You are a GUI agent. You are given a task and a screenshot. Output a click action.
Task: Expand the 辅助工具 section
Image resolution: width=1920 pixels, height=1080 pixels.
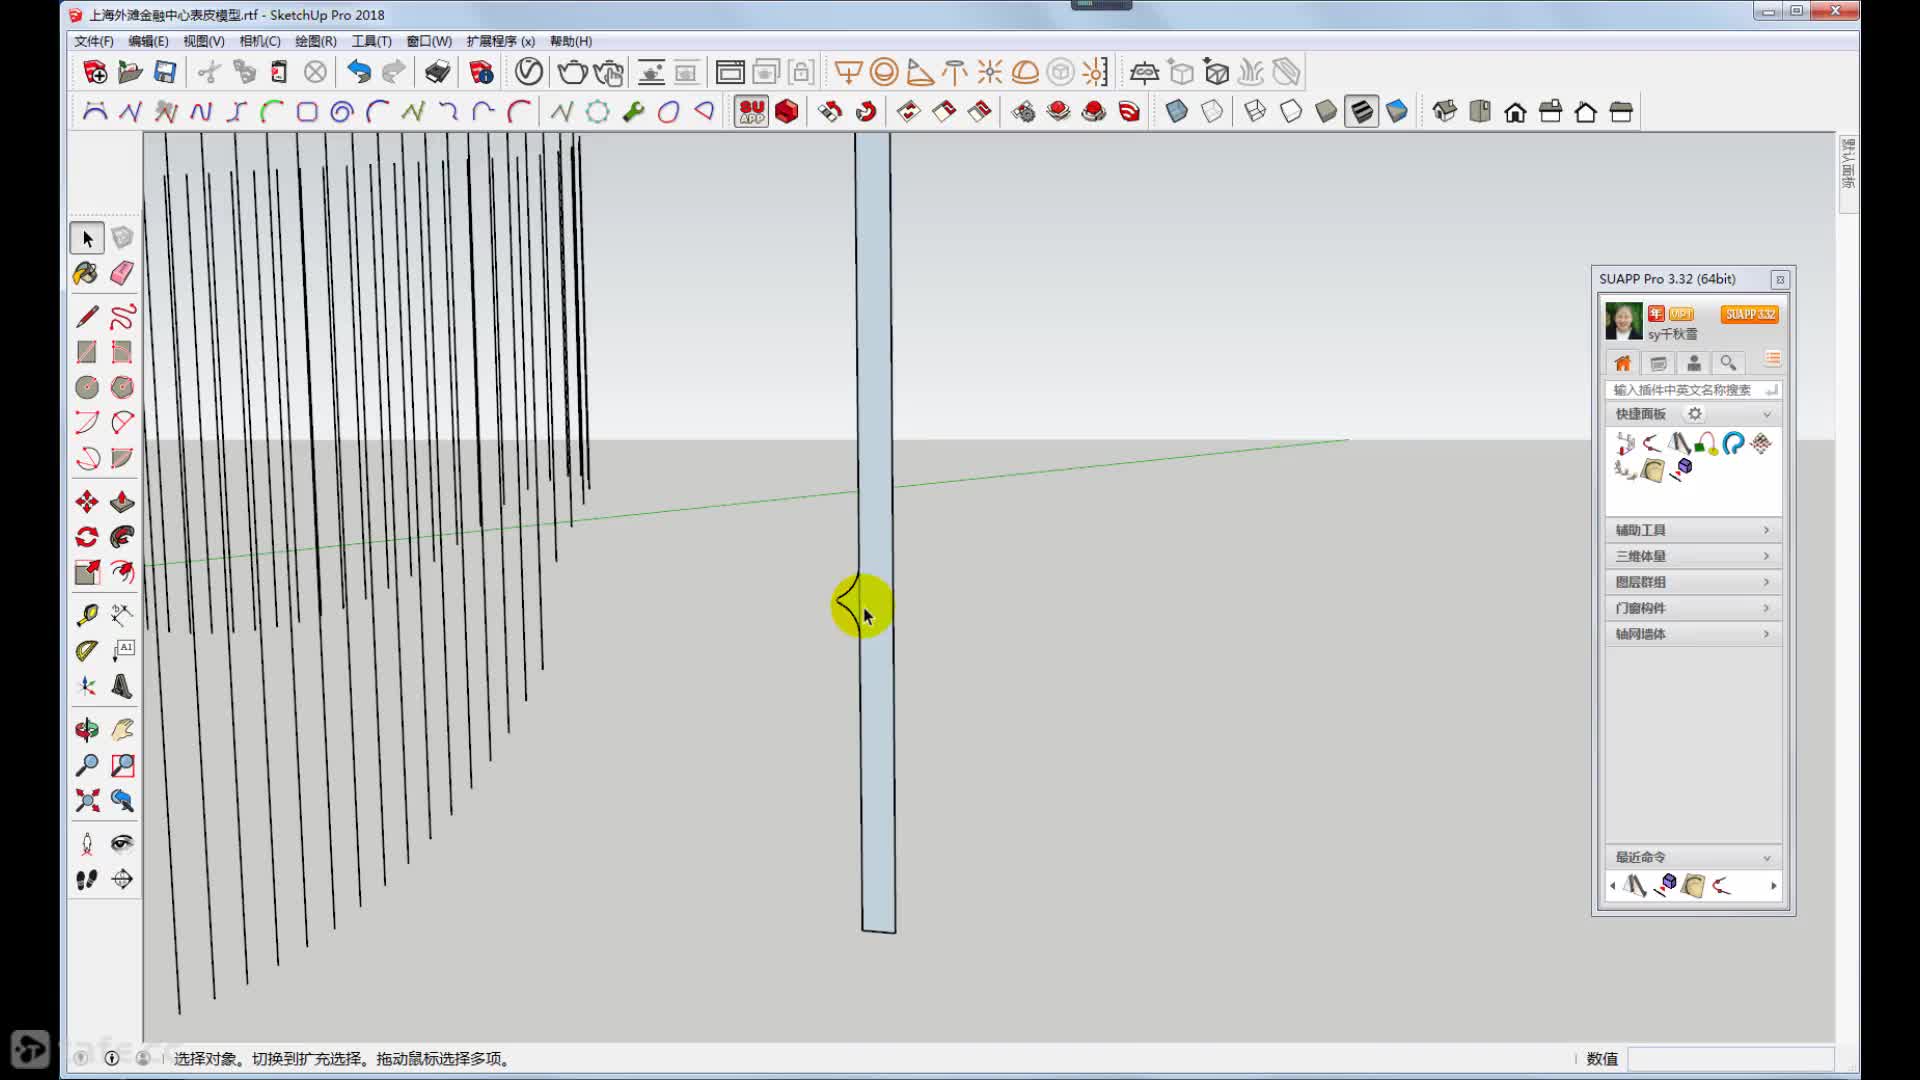point(1693,530)
